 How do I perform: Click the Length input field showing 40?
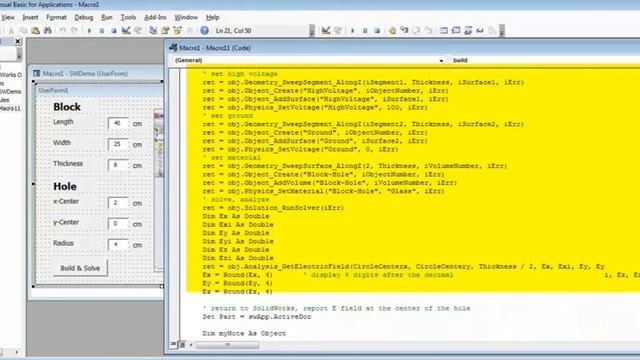(x=118, y=123)
